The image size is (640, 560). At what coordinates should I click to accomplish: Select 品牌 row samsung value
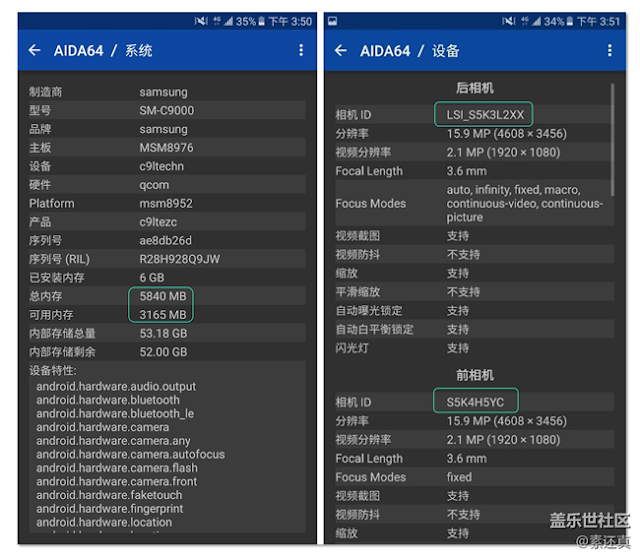pos(163,129)
